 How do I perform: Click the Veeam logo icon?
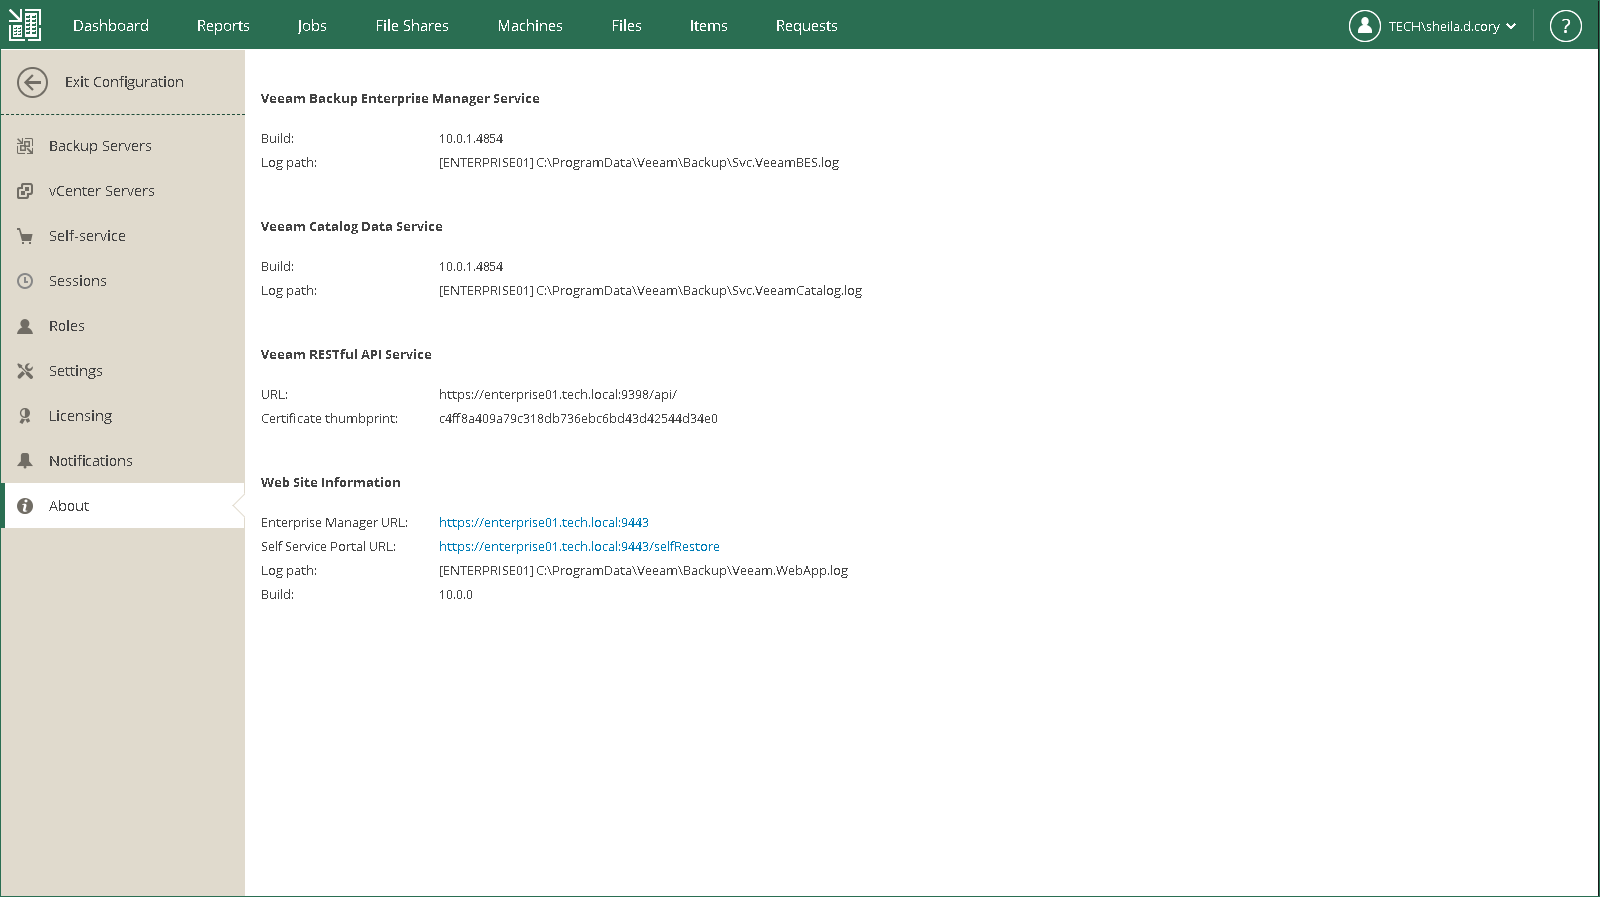25,25
